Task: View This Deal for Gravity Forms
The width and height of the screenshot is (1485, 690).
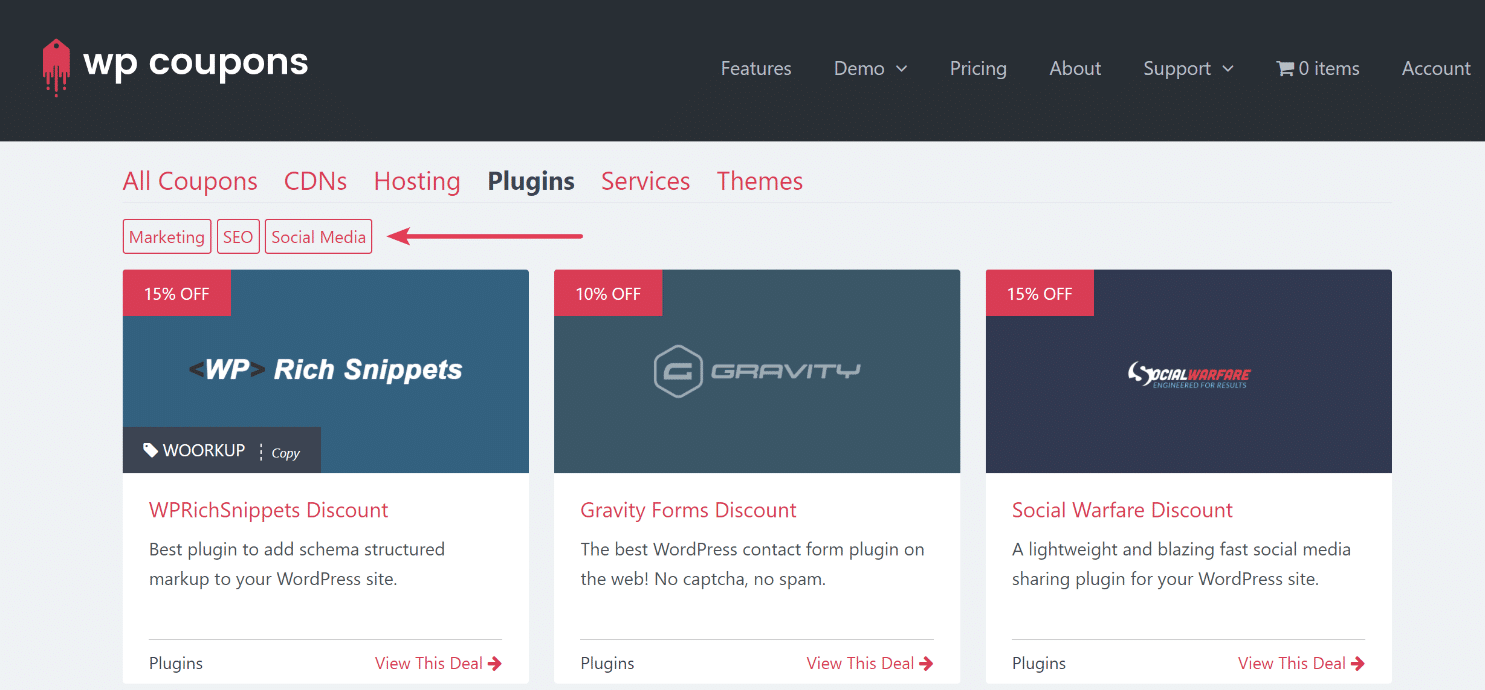Action: [870, 663]
